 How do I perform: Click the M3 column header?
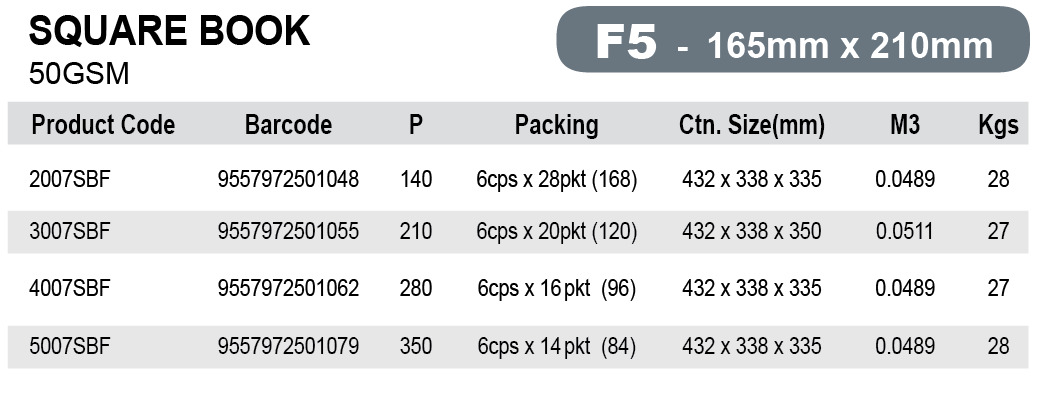tap(905, 125)
